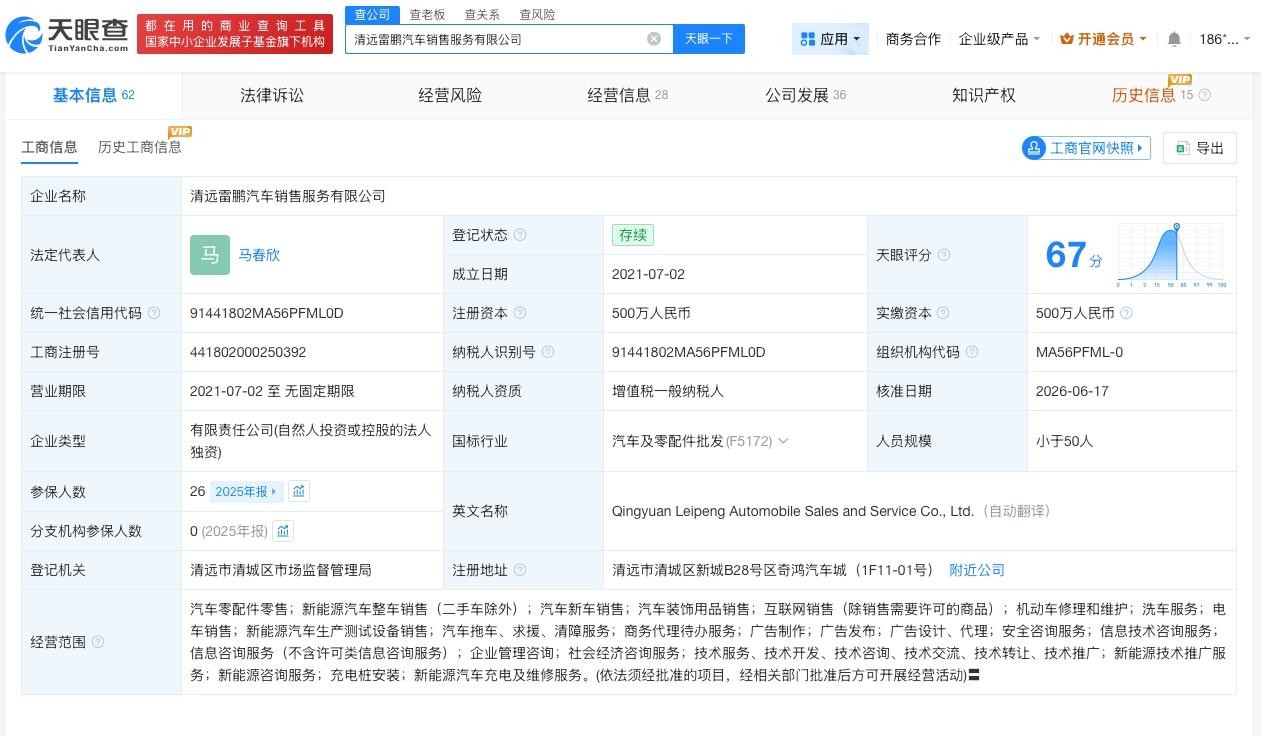Click help icon next to 登记状态

pyautogui.click(x=519, y=235)
